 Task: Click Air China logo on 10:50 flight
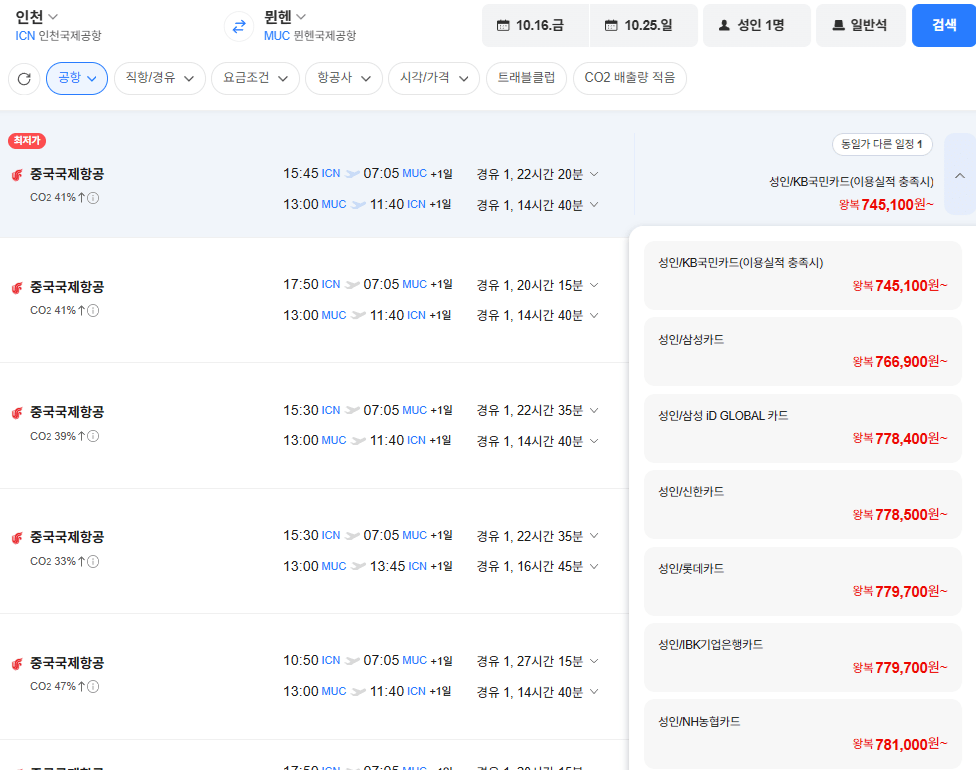click(x=17, y=664)
